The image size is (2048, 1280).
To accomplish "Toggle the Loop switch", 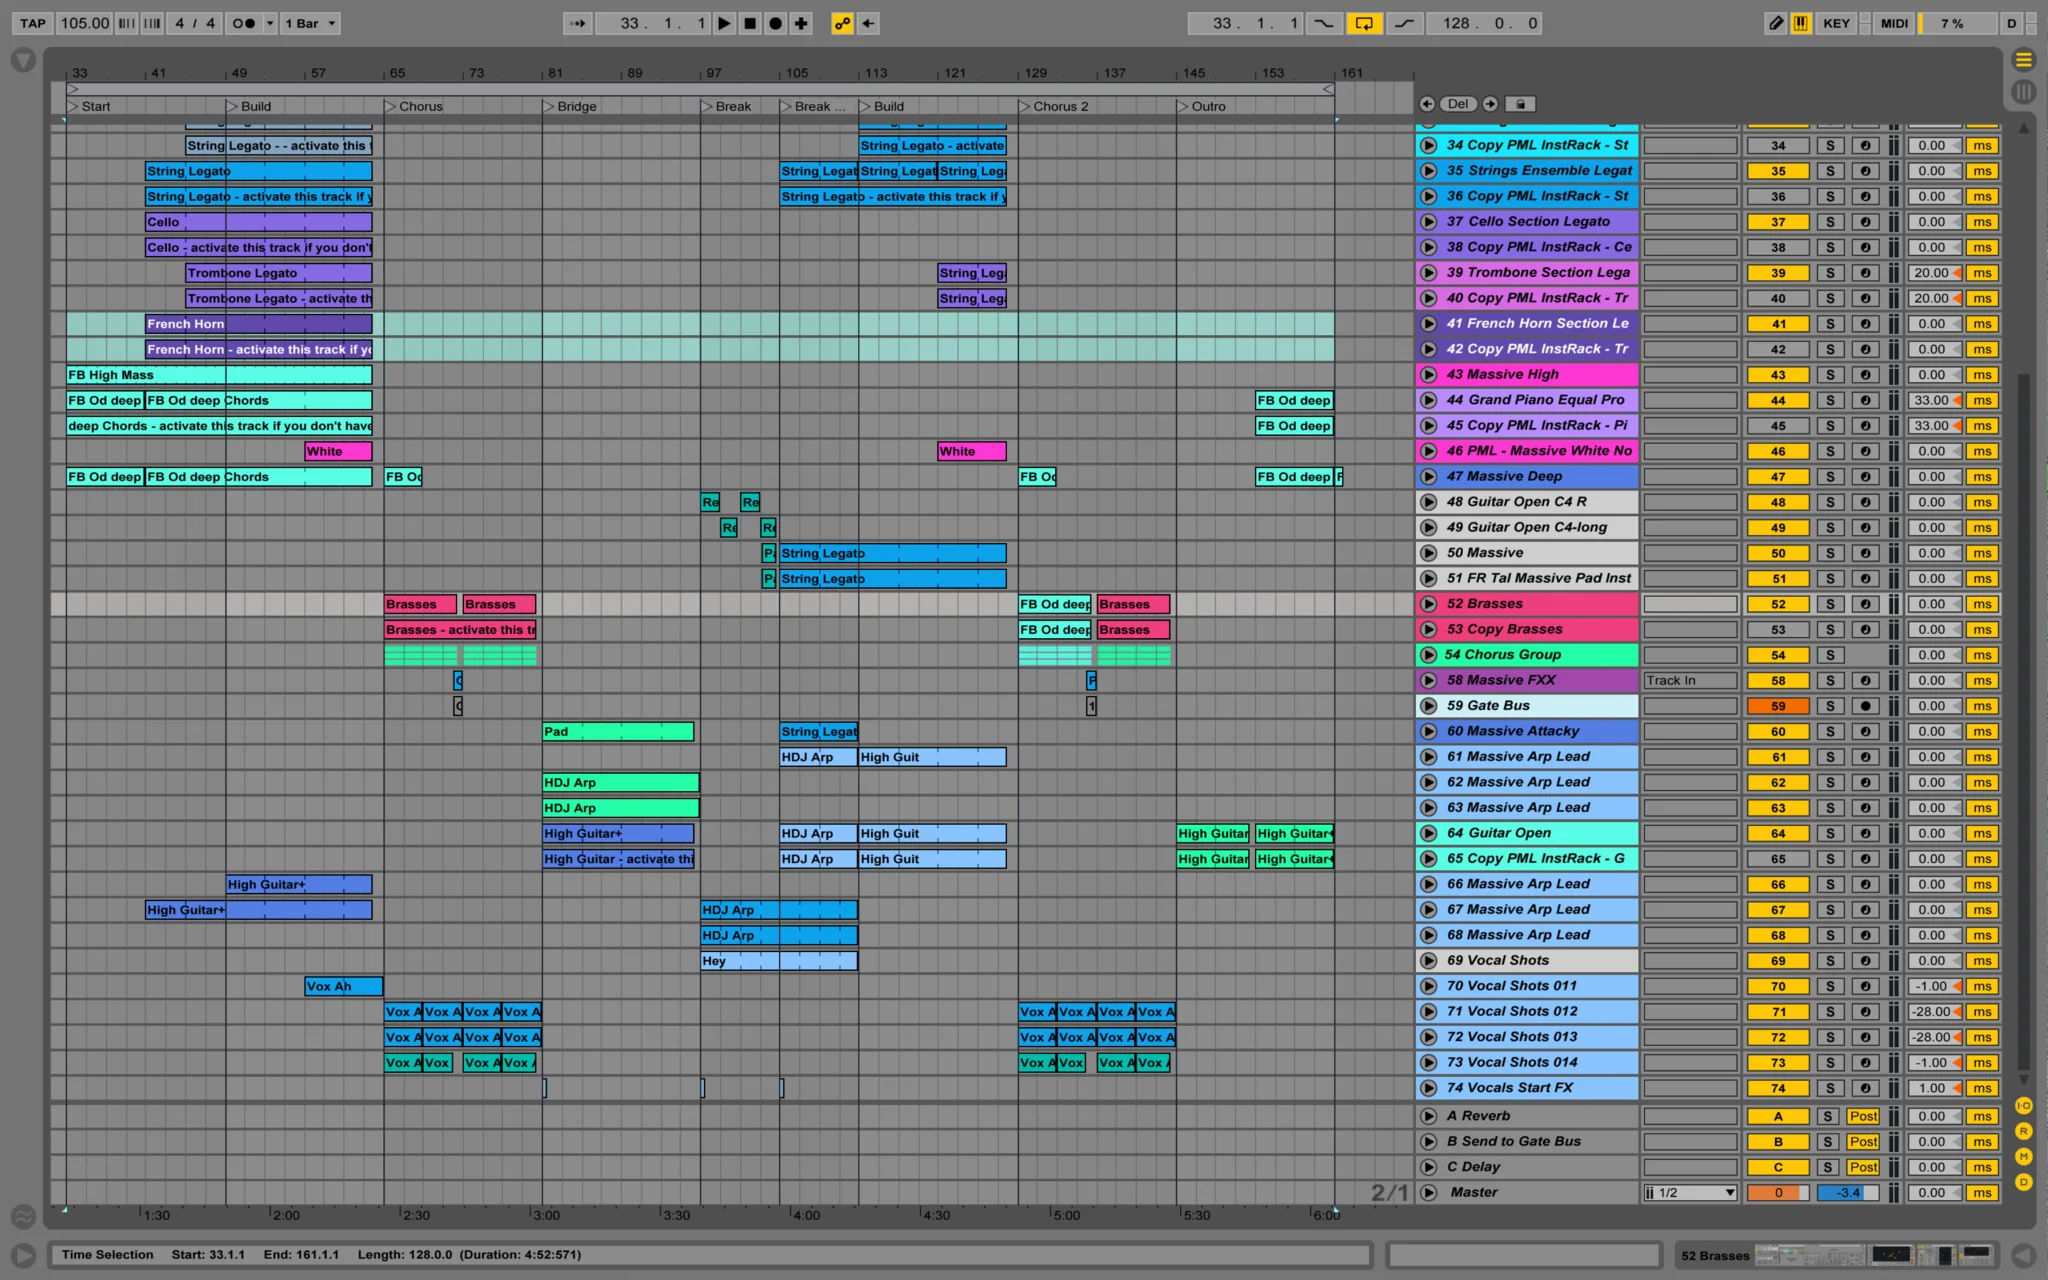I will 1364,23.
